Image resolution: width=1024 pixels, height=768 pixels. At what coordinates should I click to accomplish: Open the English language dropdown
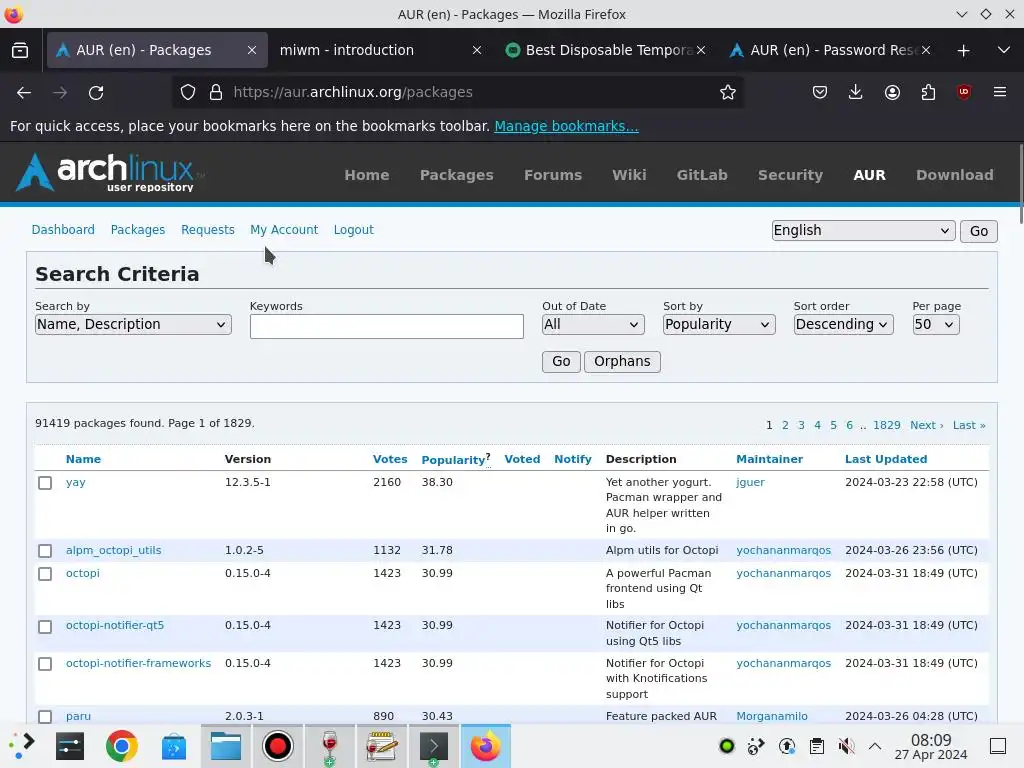pos(863,231)
